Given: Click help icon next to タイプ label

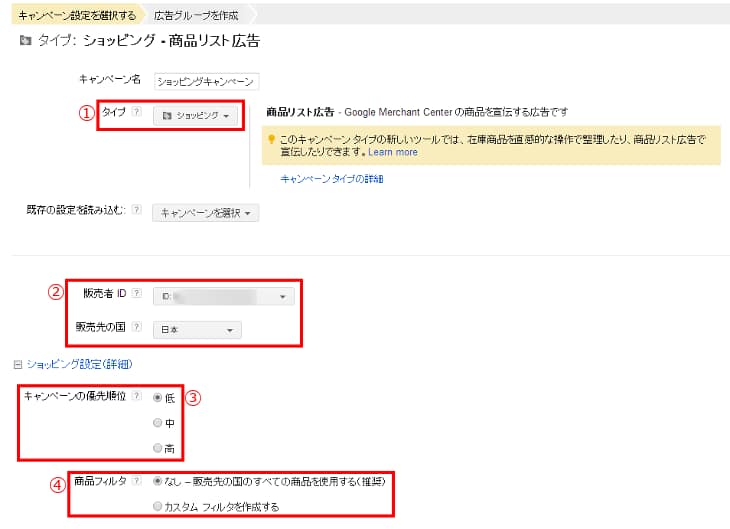Looking at the screenshot, I should [136, 113].
